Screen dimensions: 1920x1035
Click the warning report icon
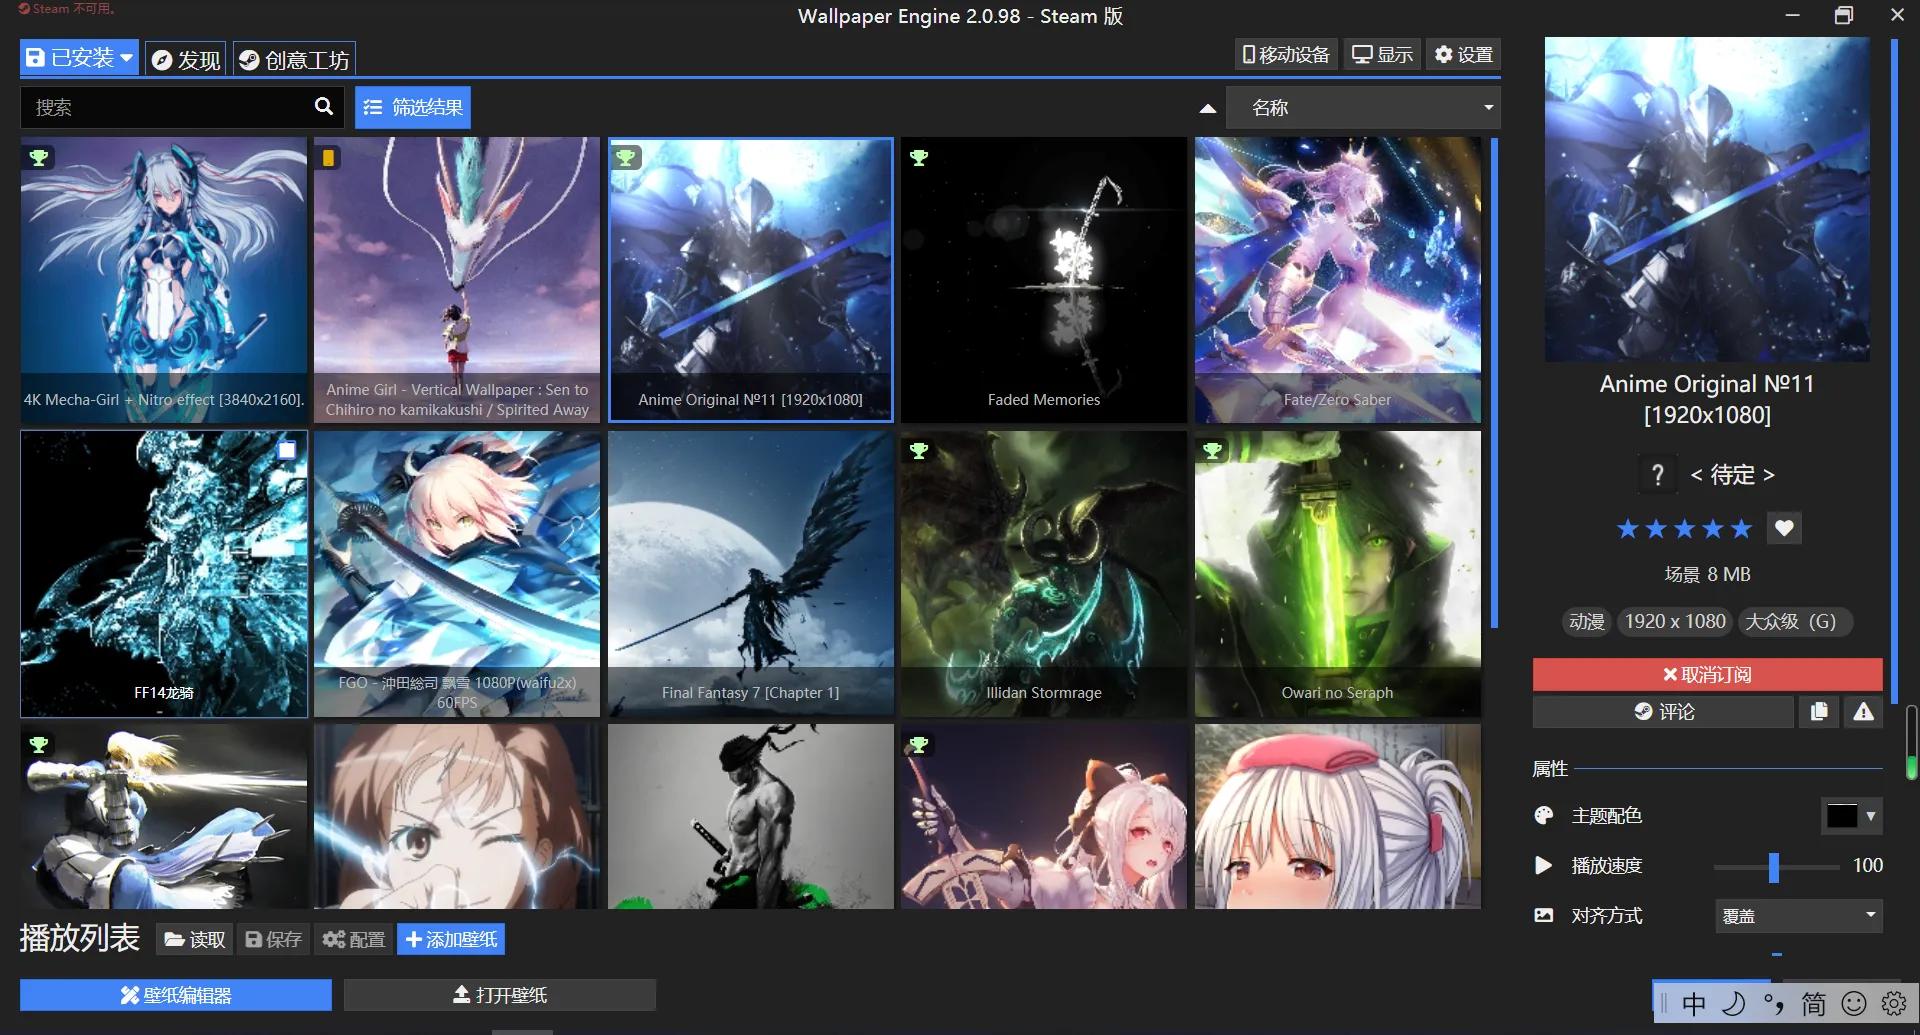pos(1863,711)
